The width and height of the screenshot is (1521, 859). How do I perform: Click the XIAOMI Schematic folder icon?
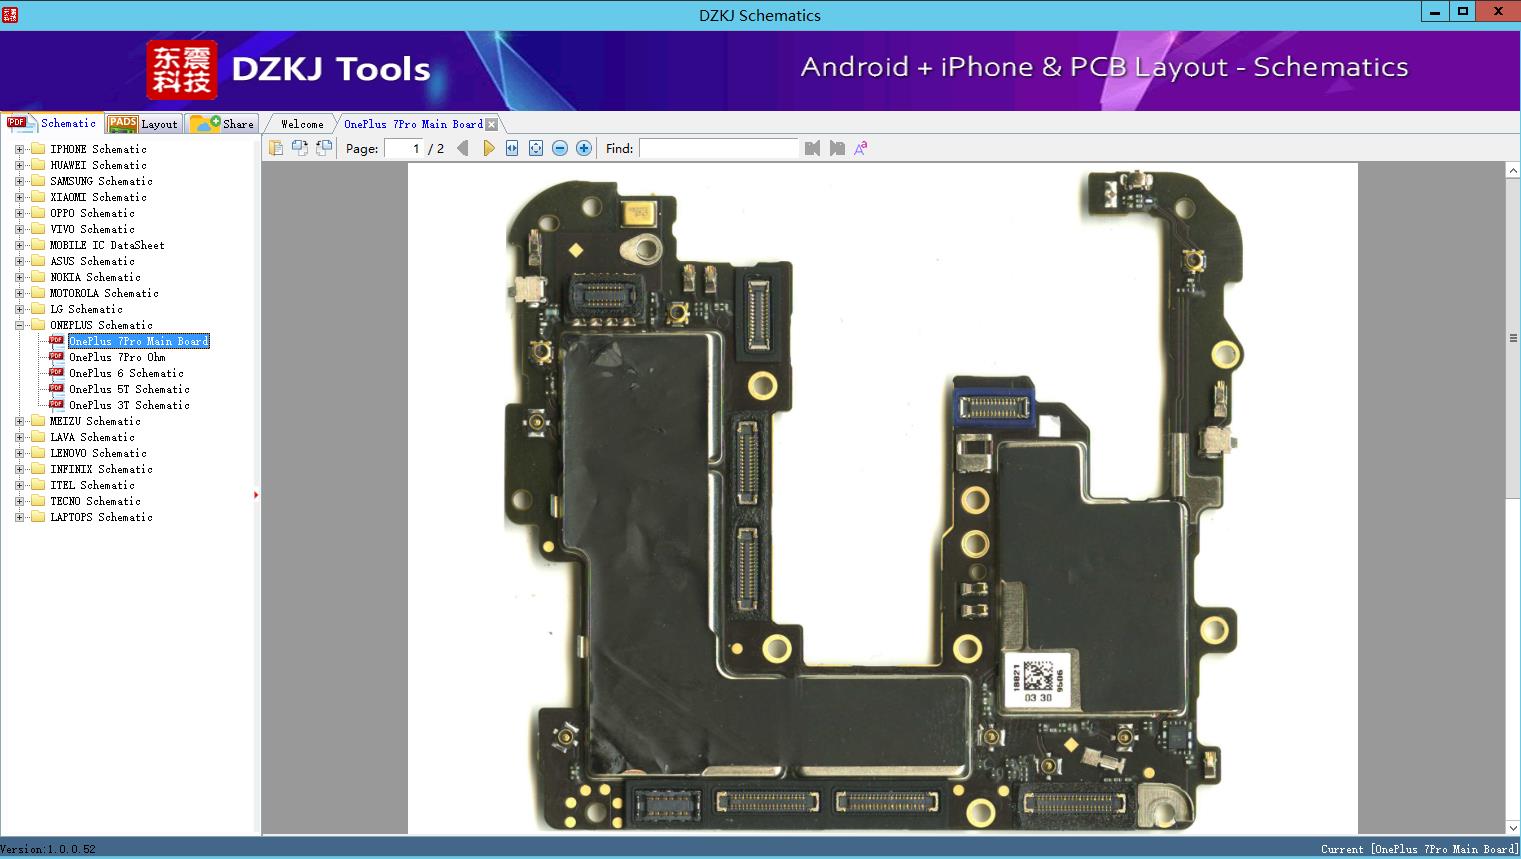(38, 197)
